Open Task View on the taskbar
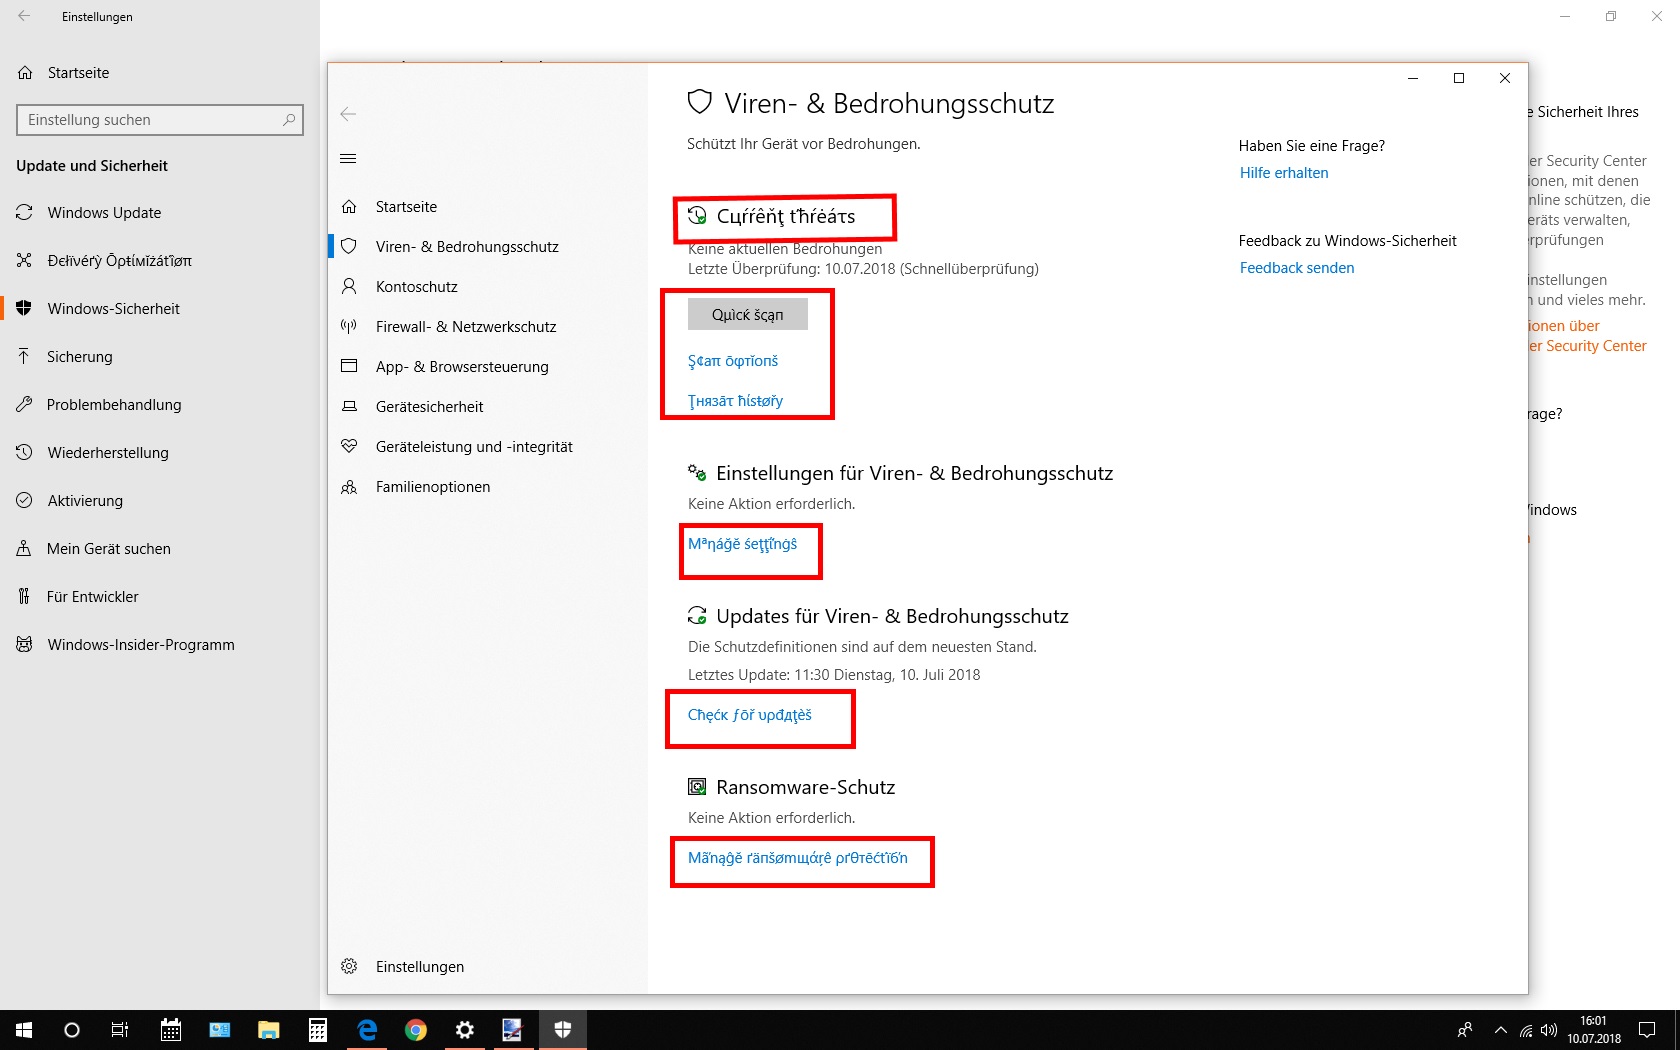 [120, 1030]
